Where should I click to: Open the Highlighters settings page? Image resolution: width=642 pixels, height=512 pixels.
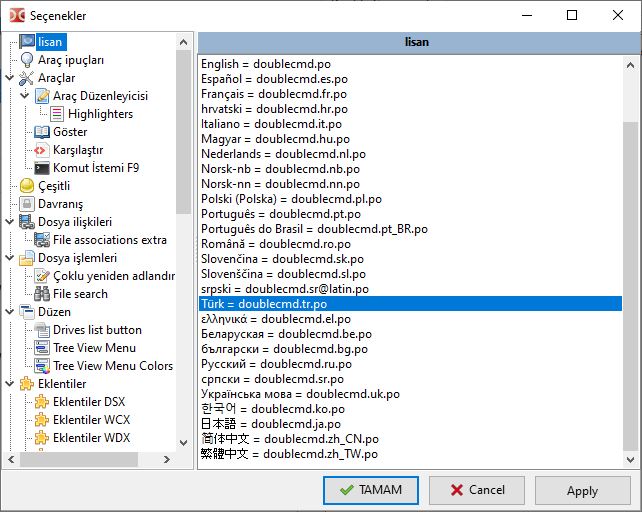(x=100, y=114)
